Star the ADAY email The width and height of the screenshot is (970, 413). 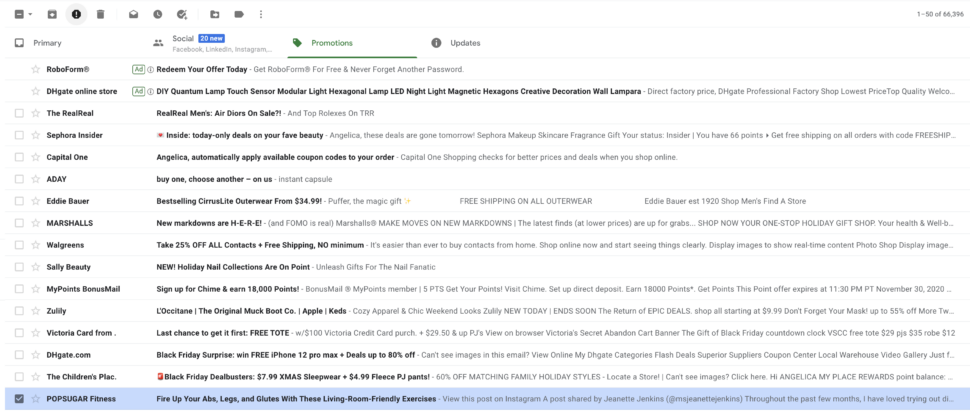point(36,179)
